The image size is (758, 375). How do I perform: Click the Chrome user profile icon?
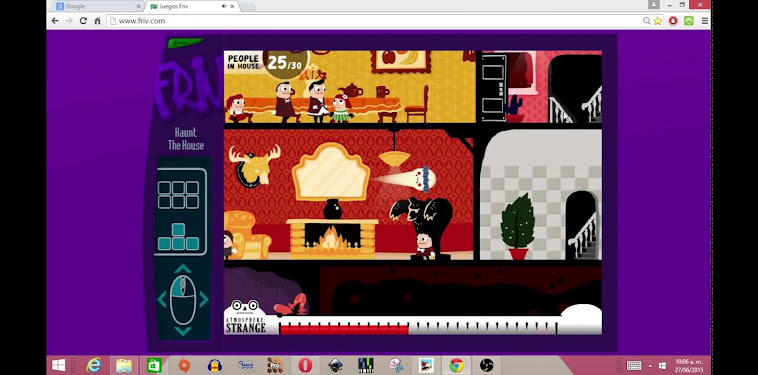tap(654, 4)
